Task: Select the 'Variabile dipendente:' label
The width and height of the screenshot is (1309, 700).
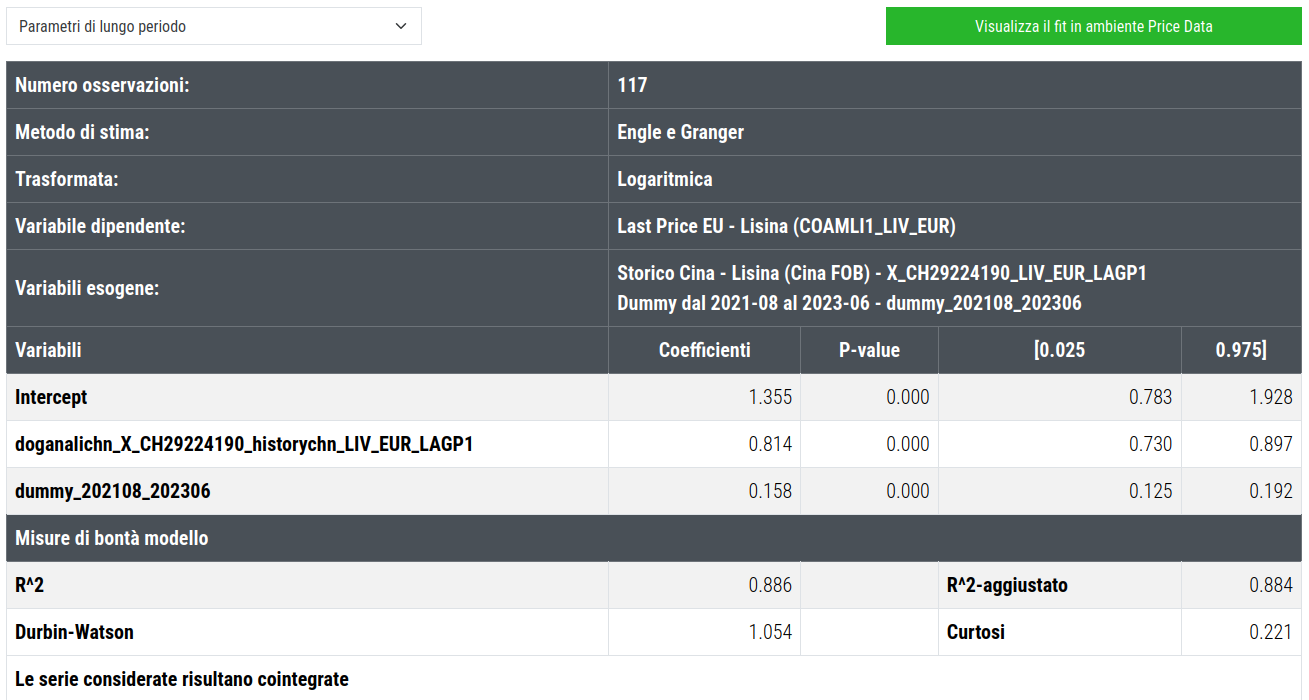Action: tap(101, 226)
